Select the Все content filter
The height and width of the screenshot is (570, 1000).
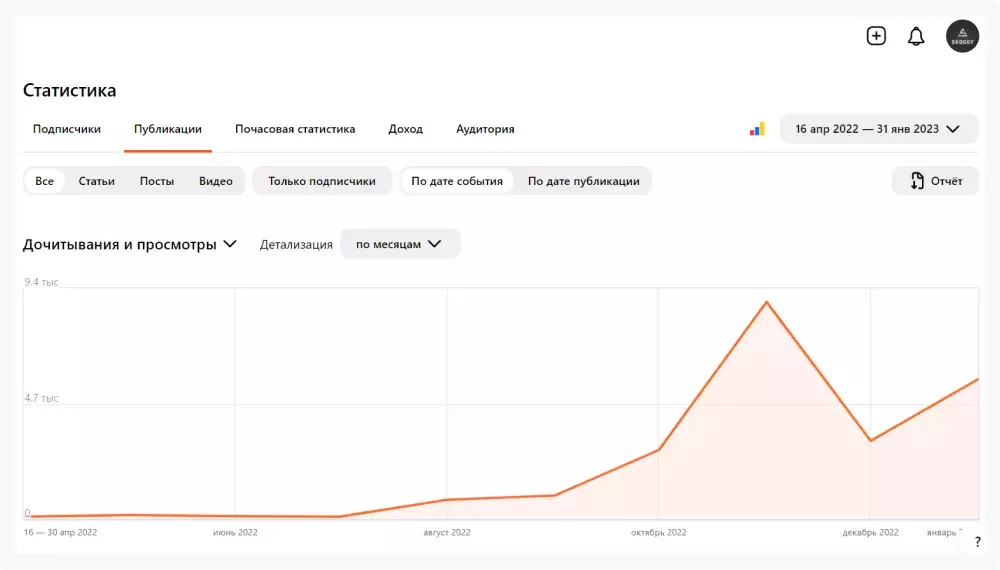pos(45,181)
